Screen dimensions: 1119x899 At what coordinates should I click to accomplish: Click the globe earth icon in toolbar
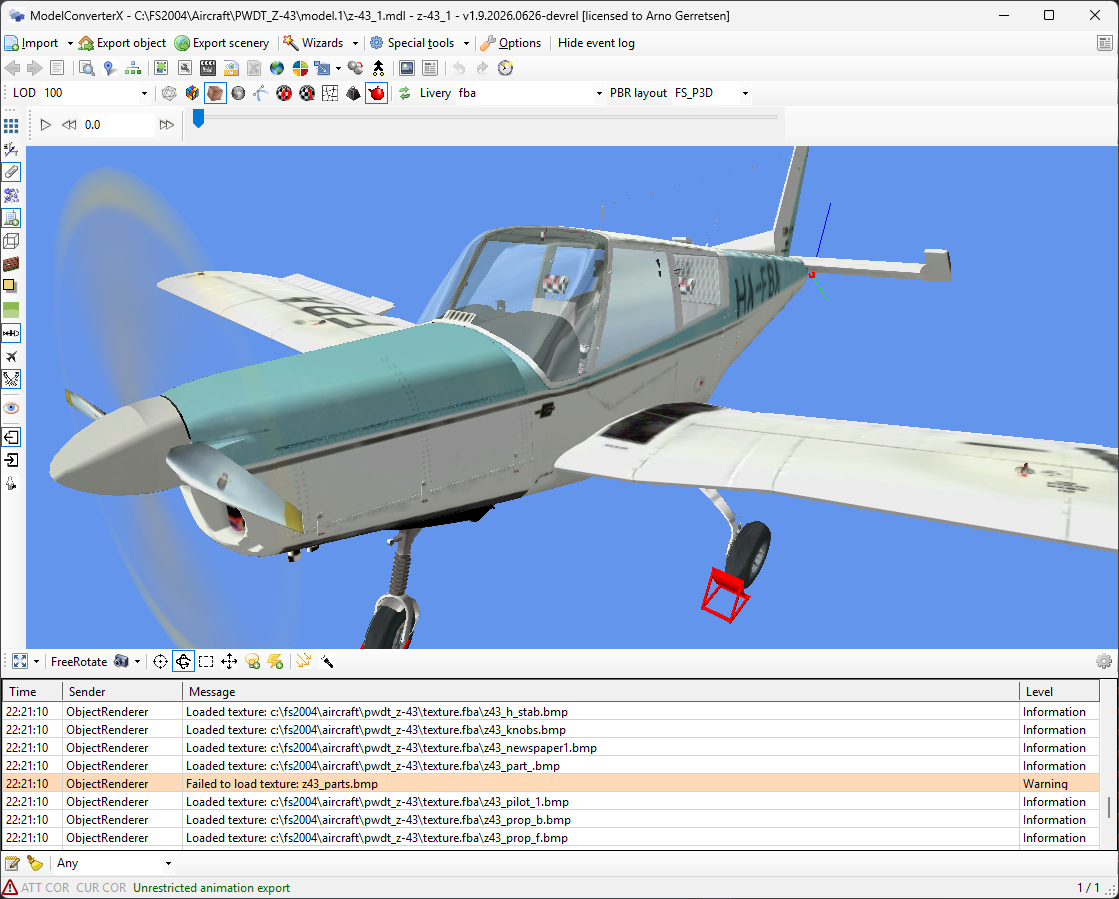(x=277, y=68)
